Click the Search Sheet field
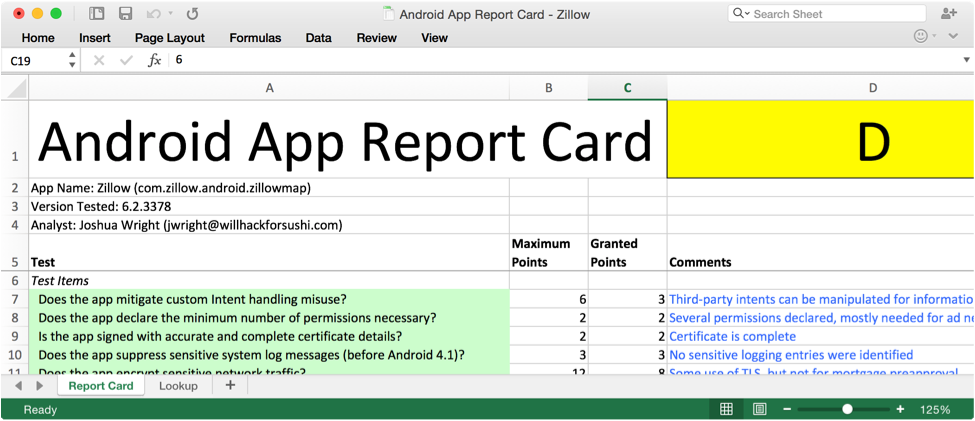 pyautogui.click(x=826, y=14)
